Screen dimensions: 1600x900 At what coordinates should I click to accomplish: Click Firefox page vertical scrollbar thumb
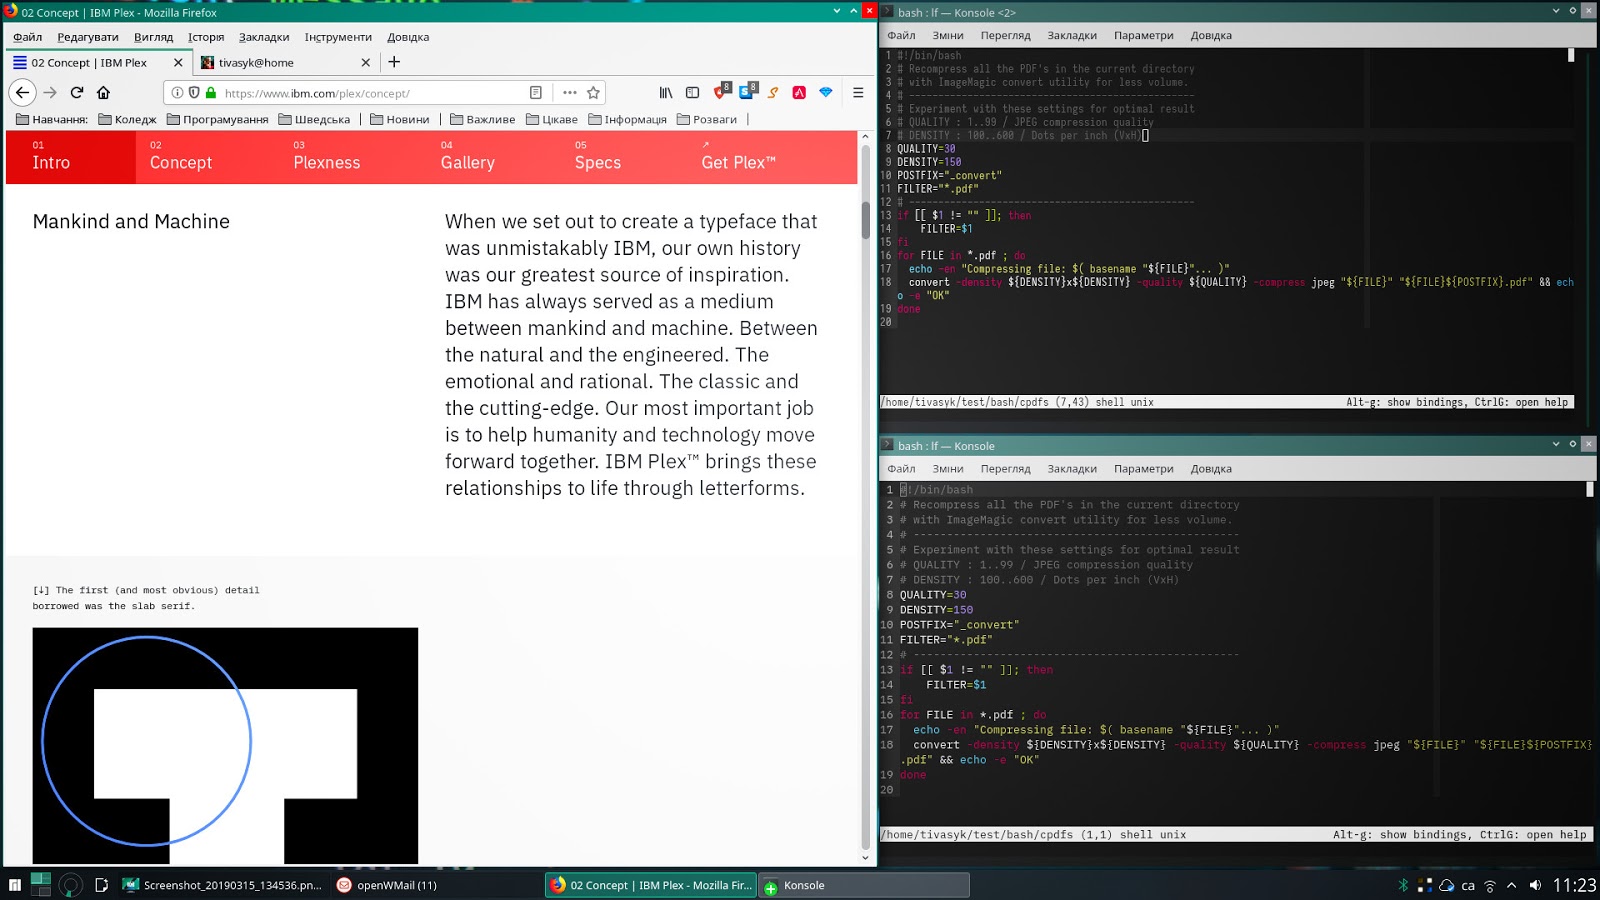click(865, 220)
